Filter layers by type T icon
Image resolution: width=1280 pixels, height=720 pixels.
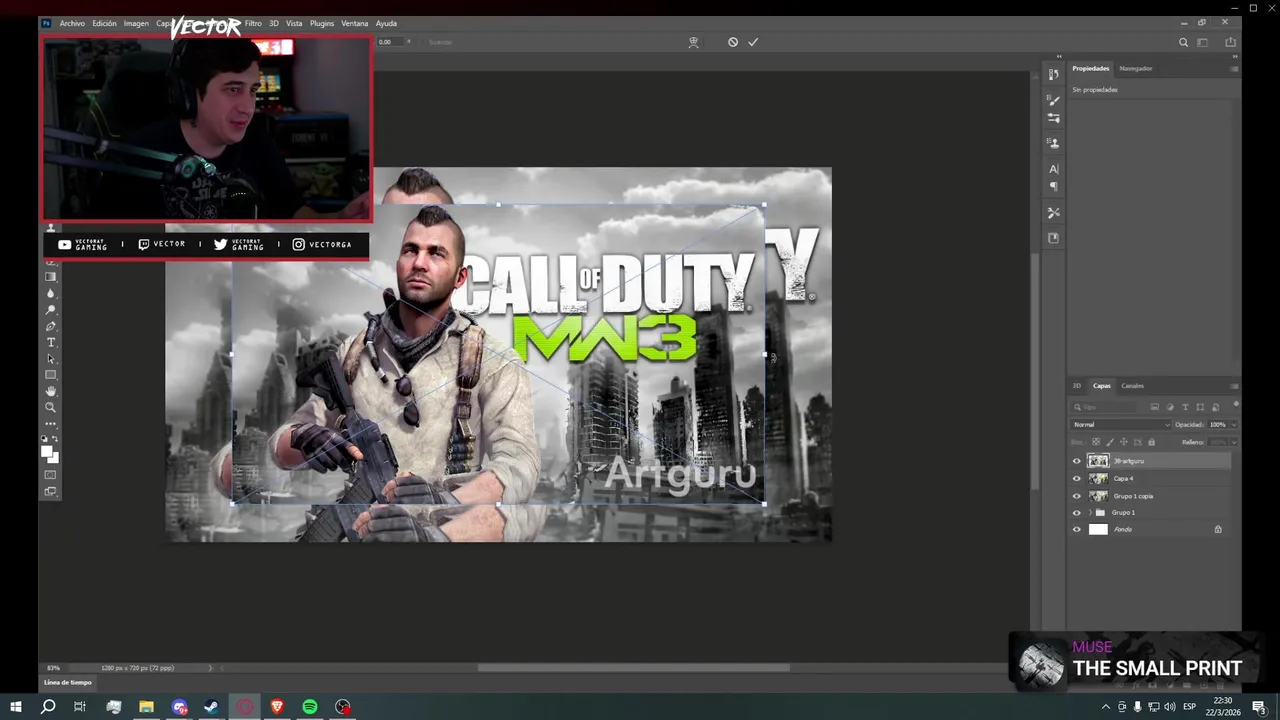coord(1185,407)
